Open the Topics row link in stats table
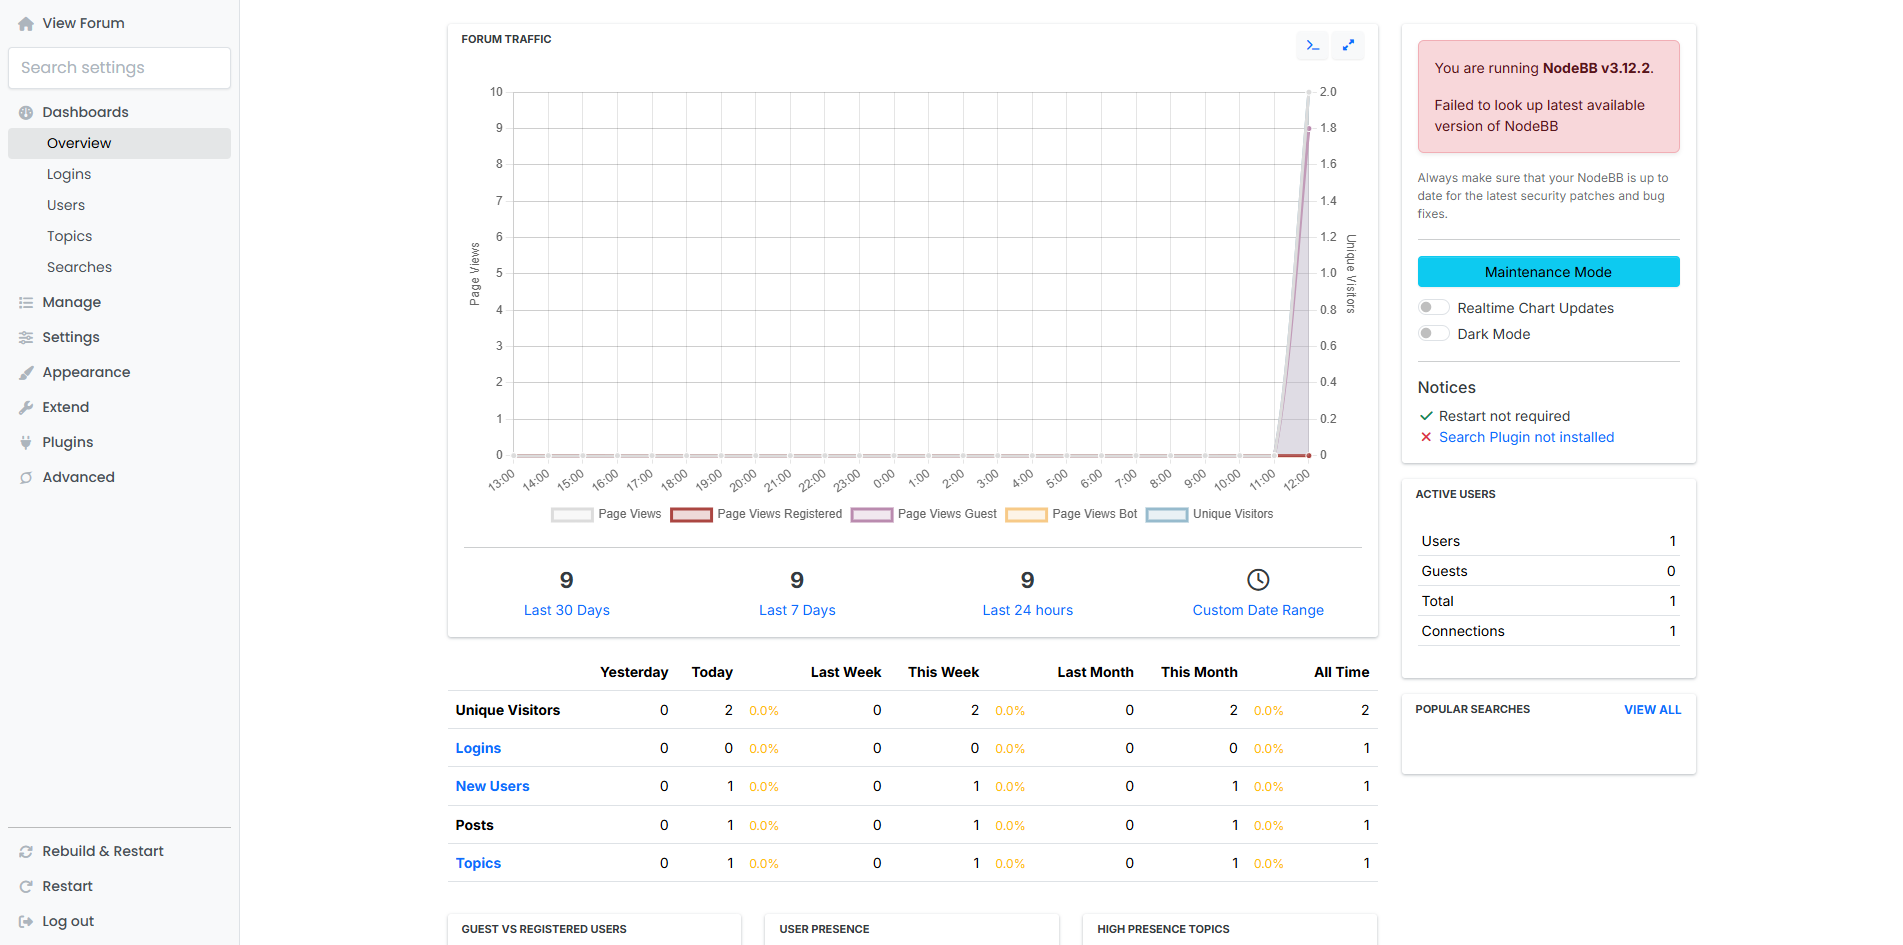 (478, 863)
